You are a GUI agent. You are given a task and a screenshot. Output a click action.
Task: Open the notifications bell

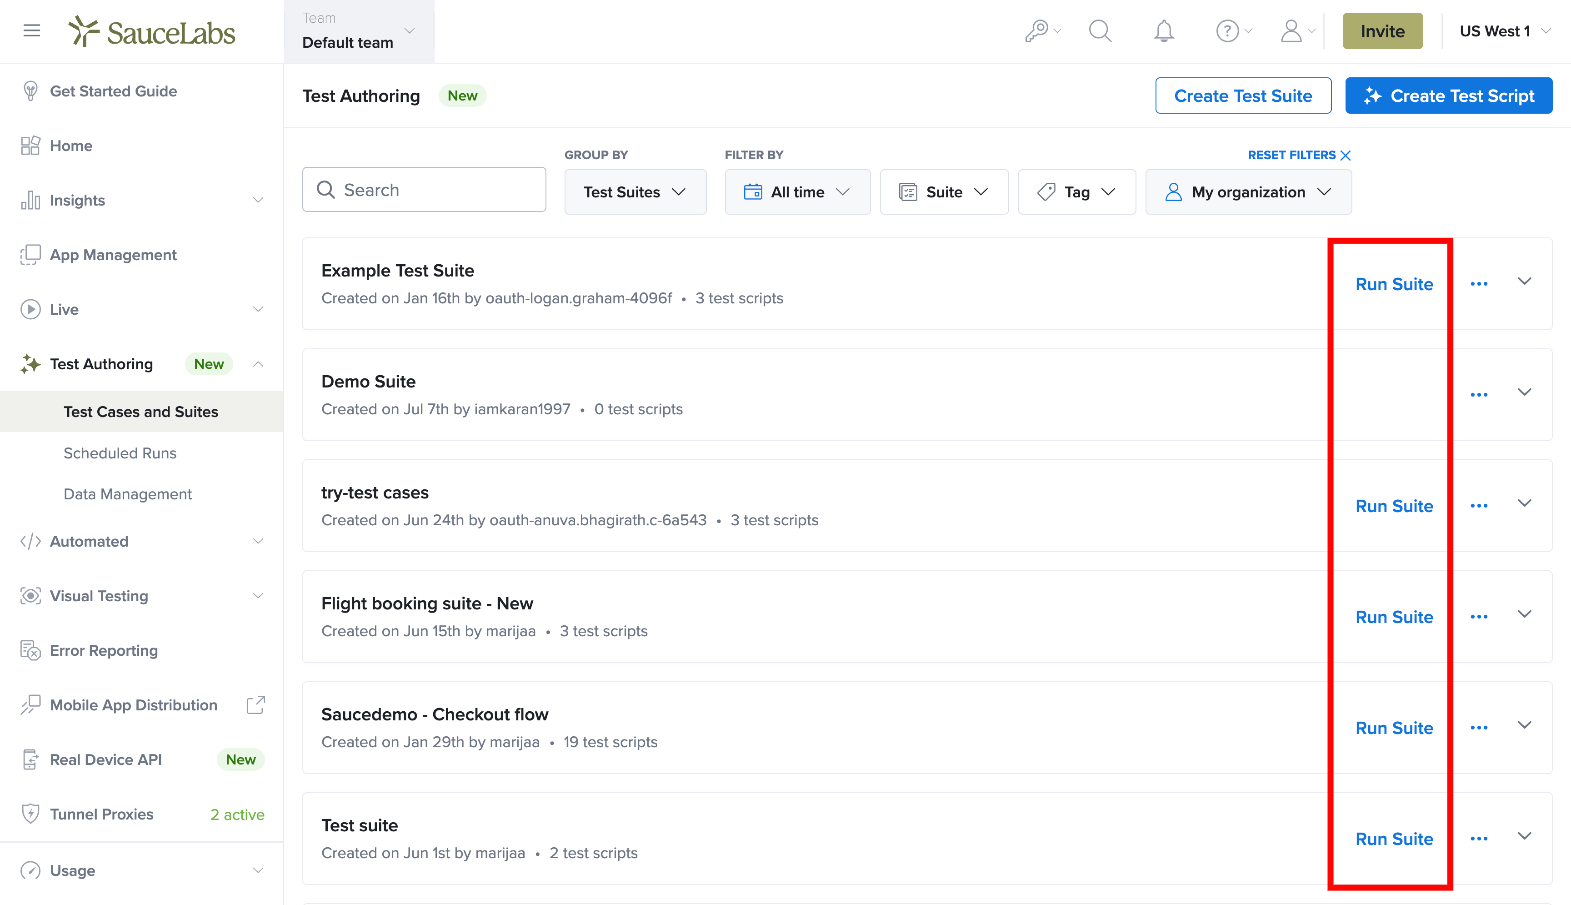1164,31
